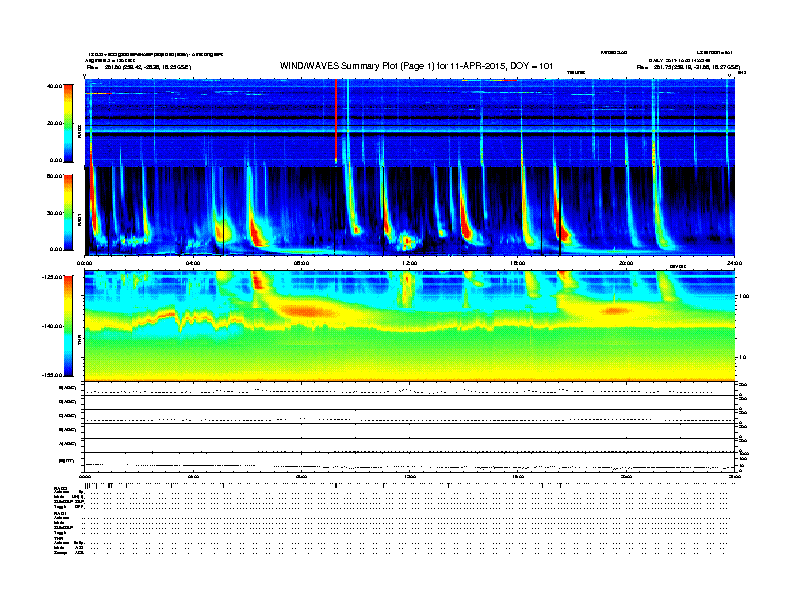Click '04:00' on the upper spectrogram time axis
Image resolution: width=792 pixels, height=612 pixels.
(x=193, y=263)
